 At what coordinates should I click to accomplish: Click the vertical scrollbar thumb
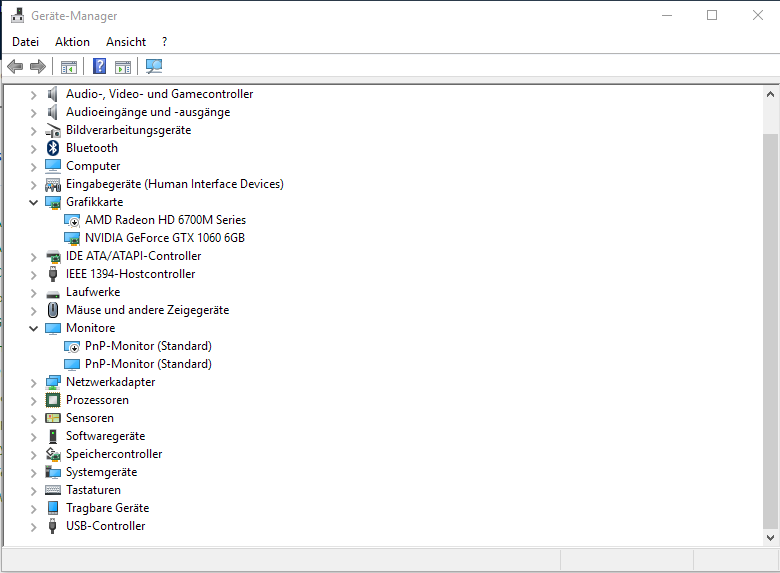point(770,331)
